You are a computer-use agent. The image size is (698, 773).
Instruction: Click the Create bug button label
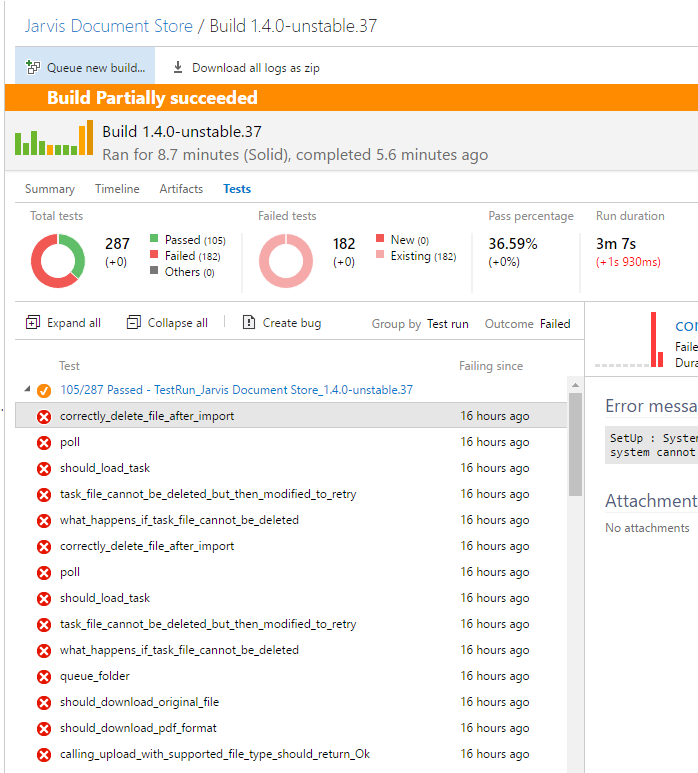(292, 323)
